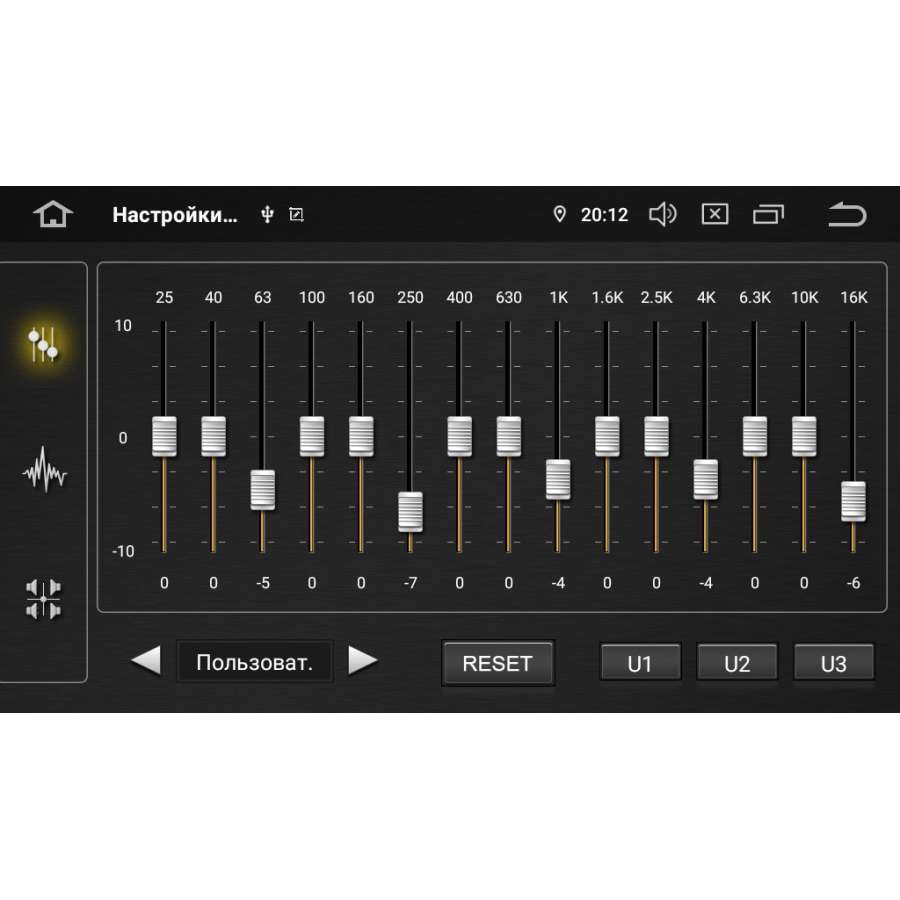Open the equalizer sliders tab
Viewport: 900px width, 900px height.
(x=43, y=344)
